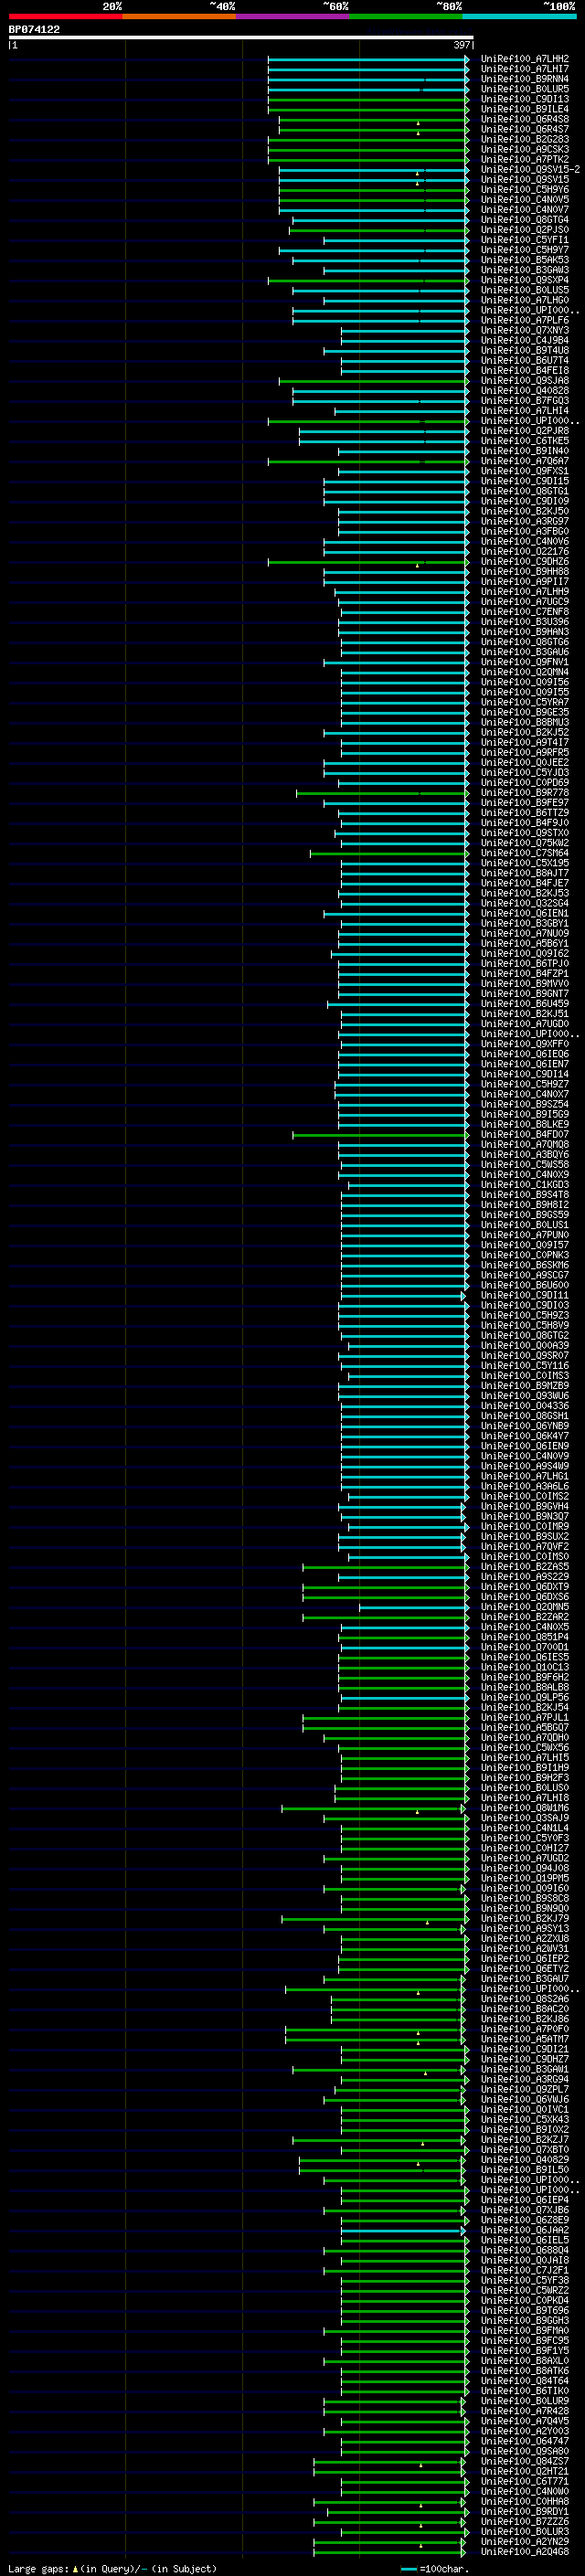The image size is (585, 2576).
Task: Click hit label UniRef100_Q9SR07
Action: (x=525, y=1356)
